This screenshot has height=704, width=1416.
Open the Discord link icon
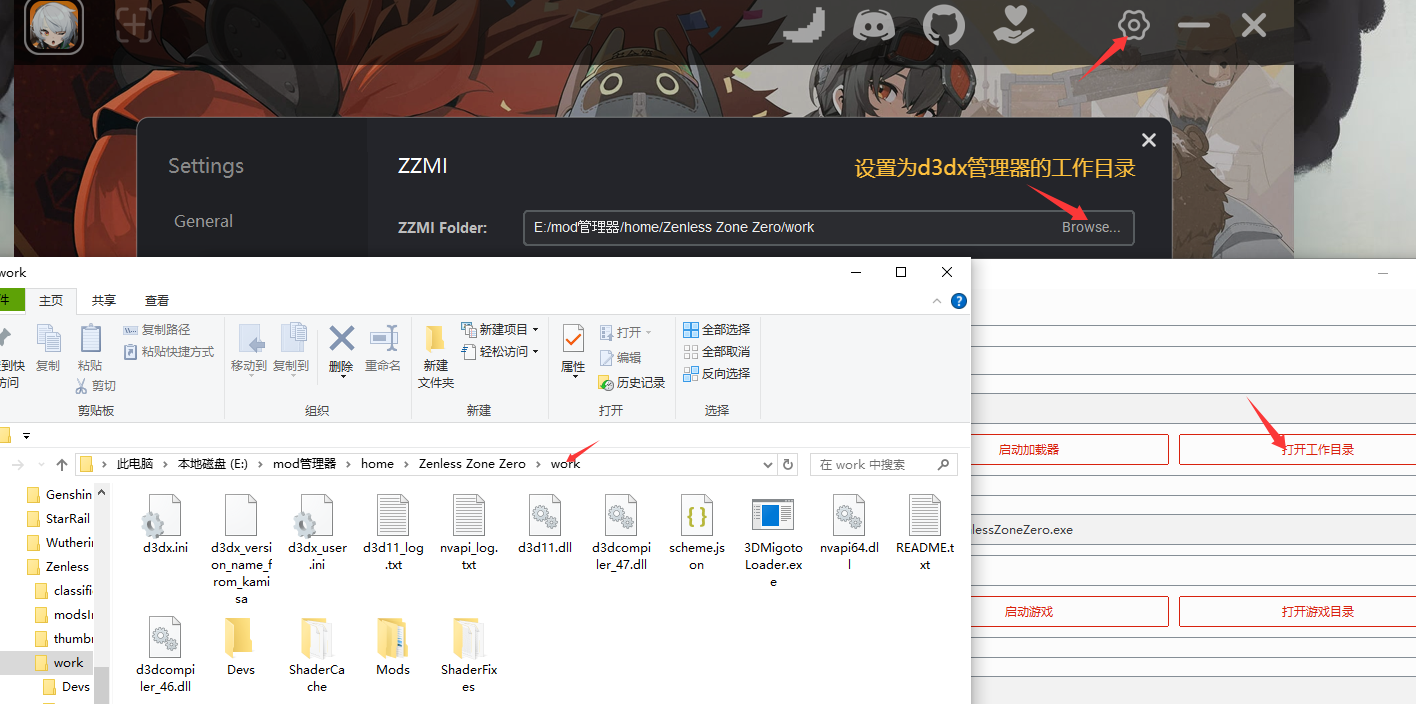873,25
